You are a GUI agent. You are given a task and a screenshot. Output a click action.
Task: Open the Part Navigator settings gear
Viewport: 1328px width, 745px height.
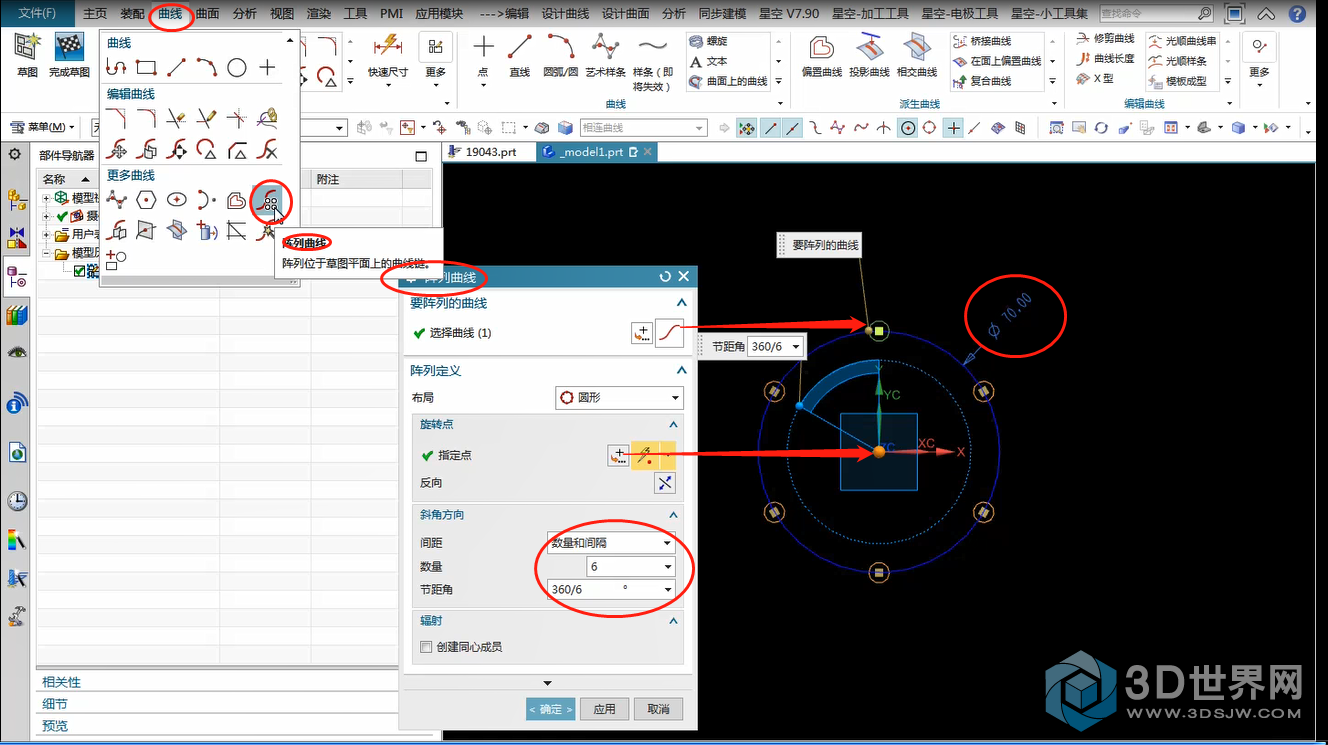(x=15, y=154)
